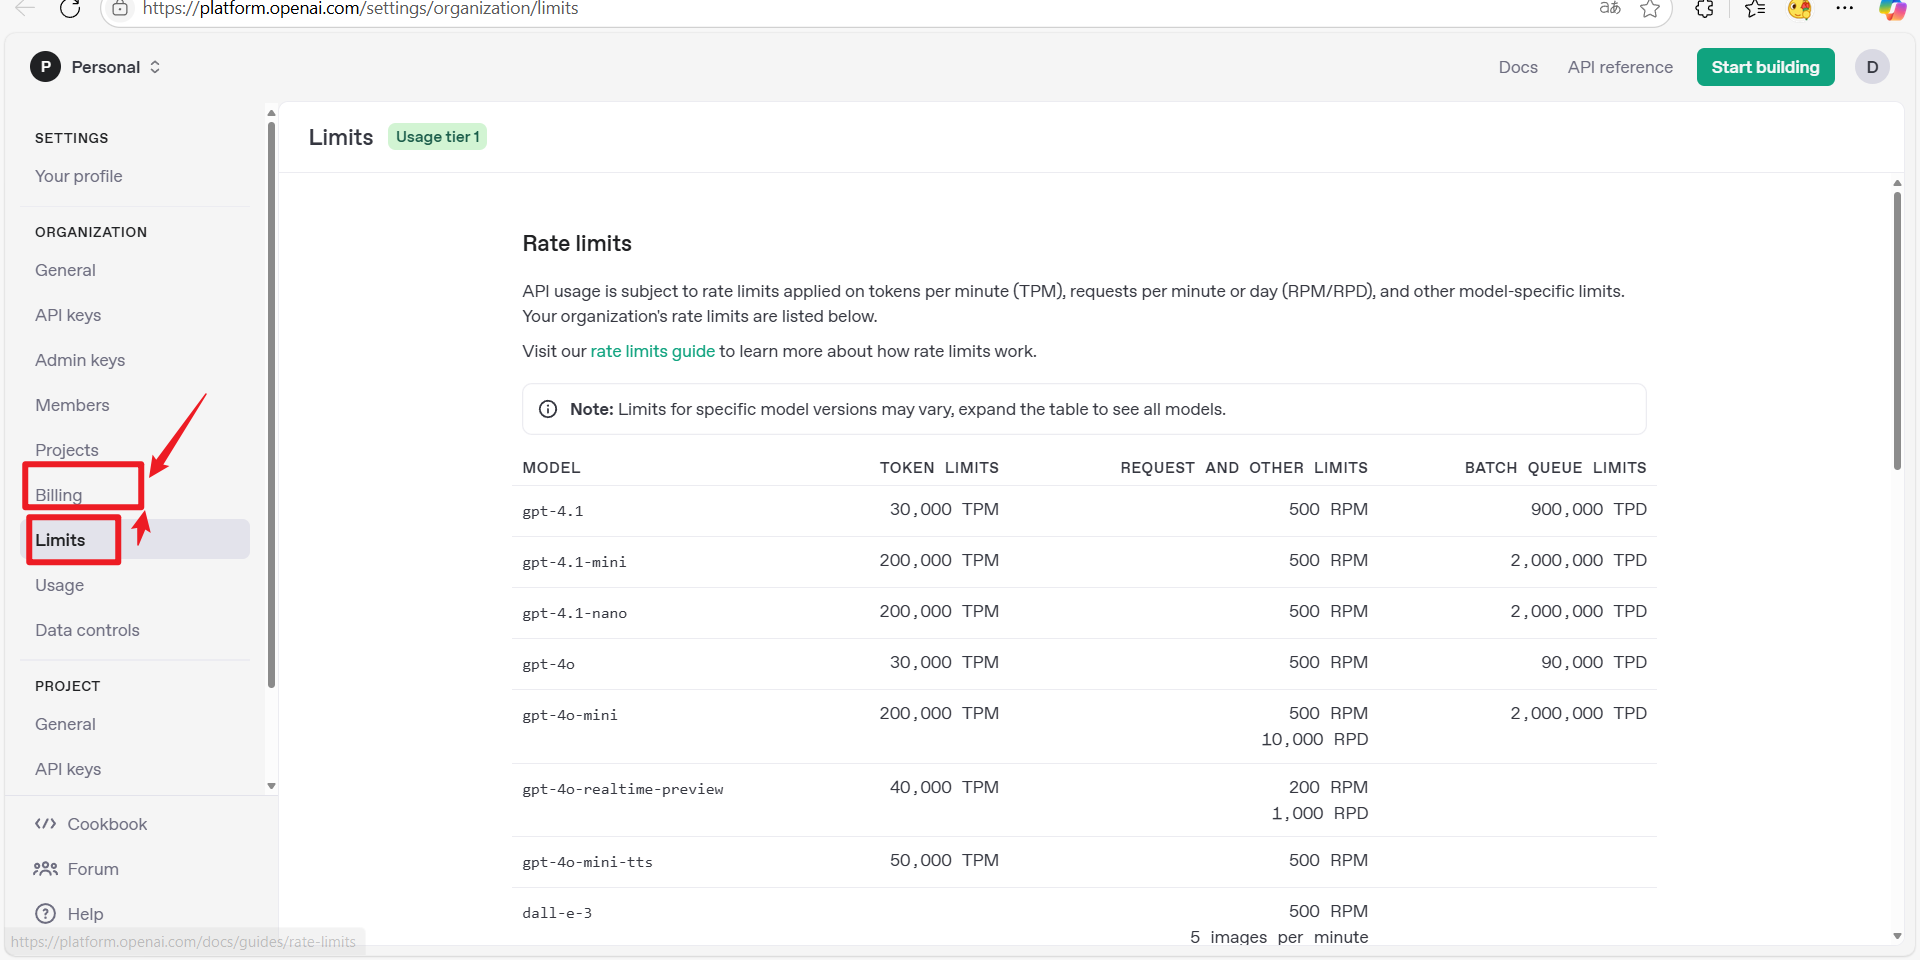The image size is (1920, 960).
Task: Open the favorites list icon
Action: tap(1755, 9)
